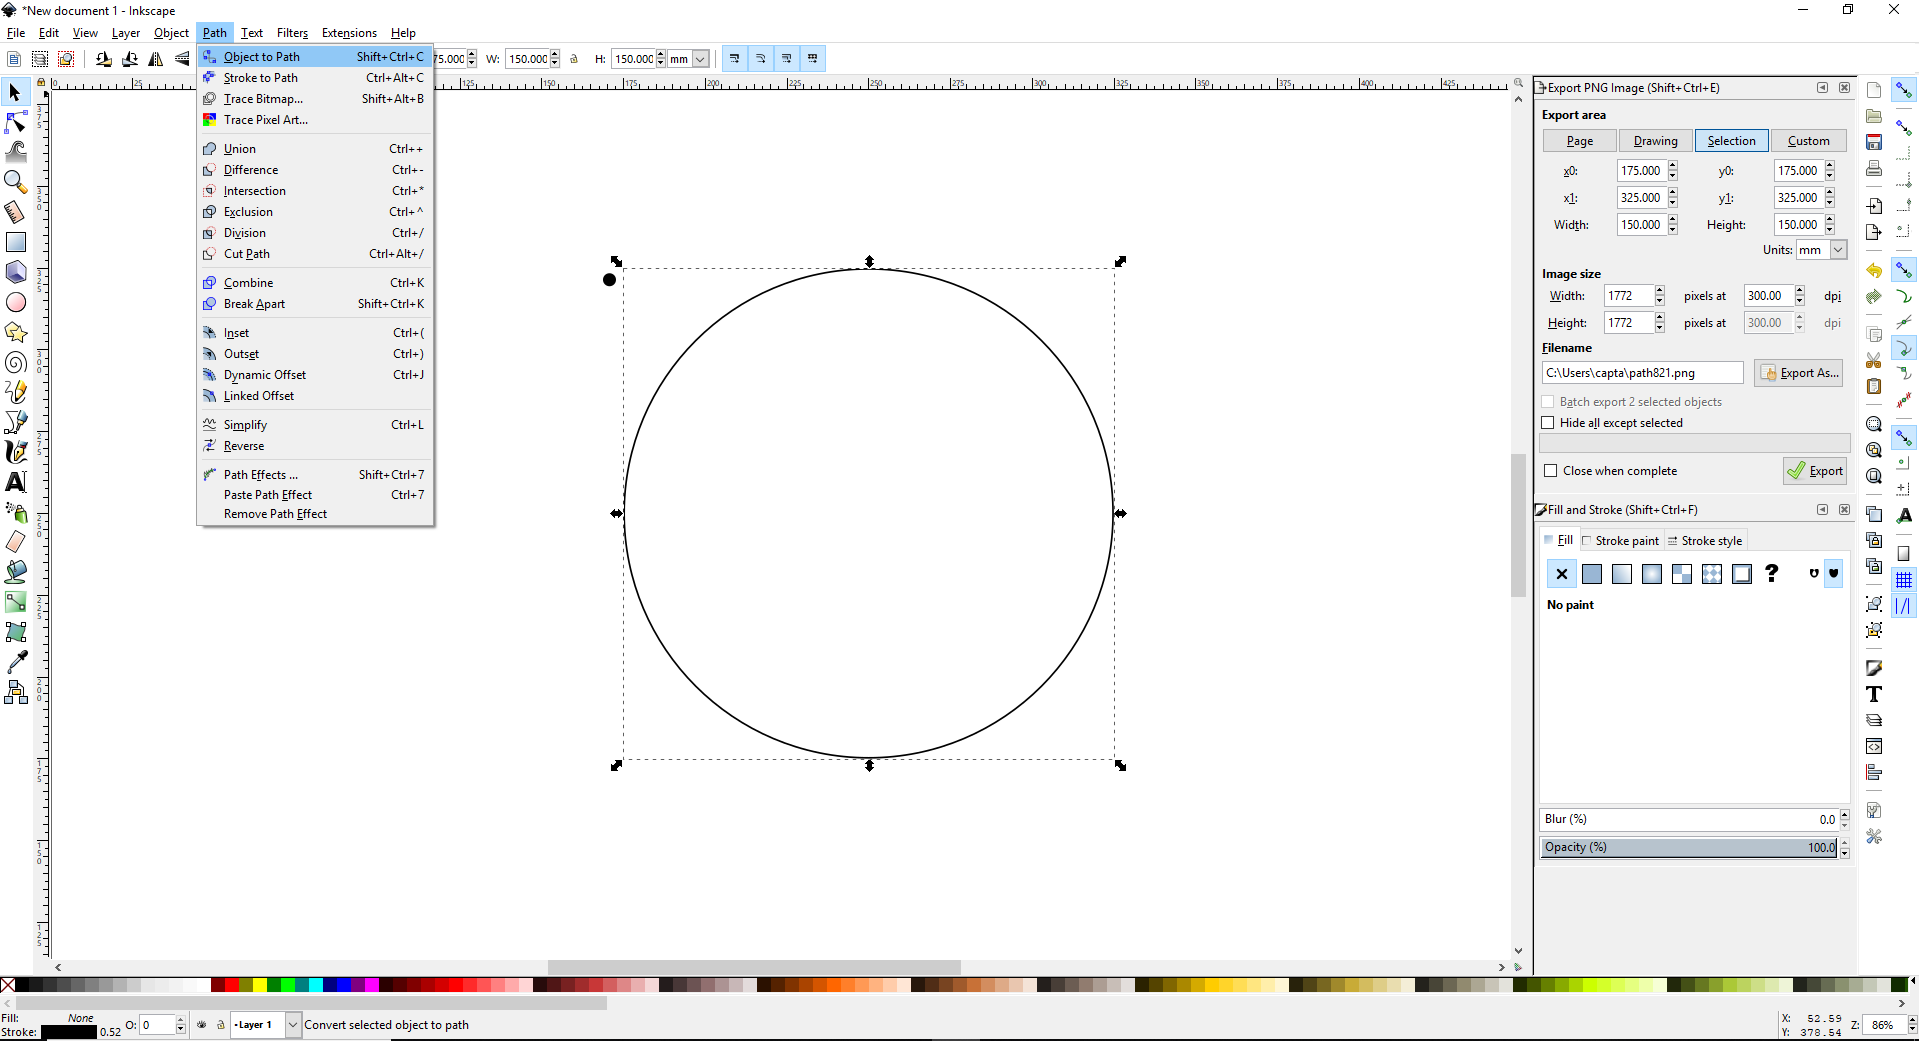Select the No paint X fill option

(1562, 574)
